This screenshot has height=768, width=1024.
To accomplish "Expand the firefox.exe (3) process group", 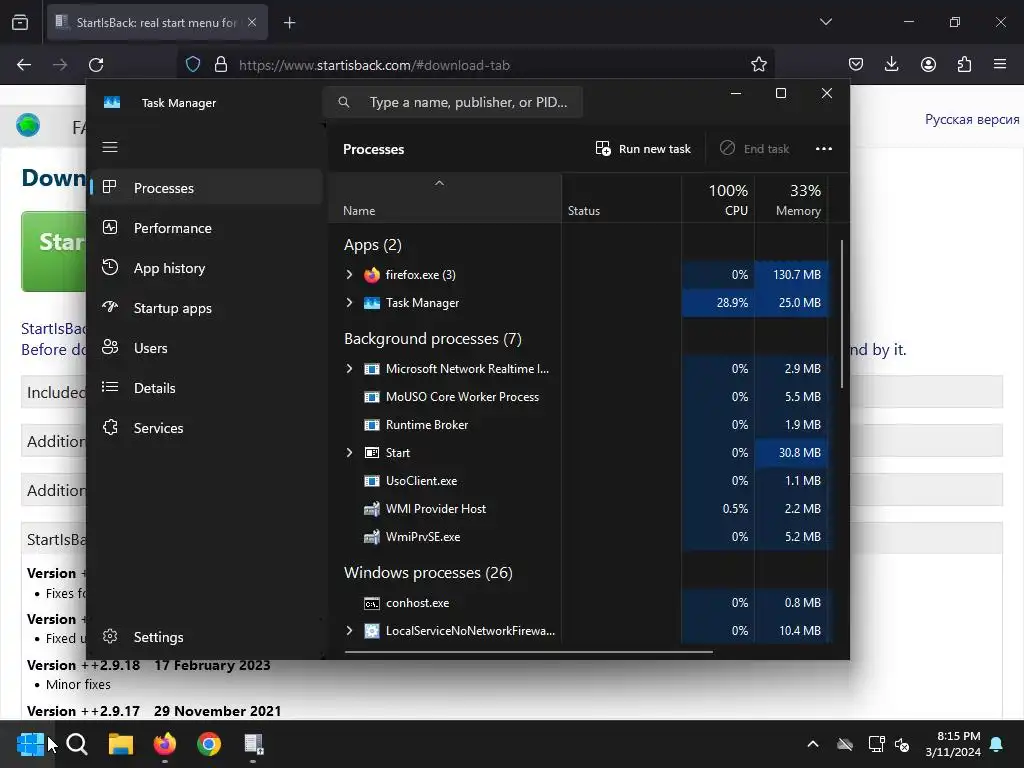I will pos(349,274).
